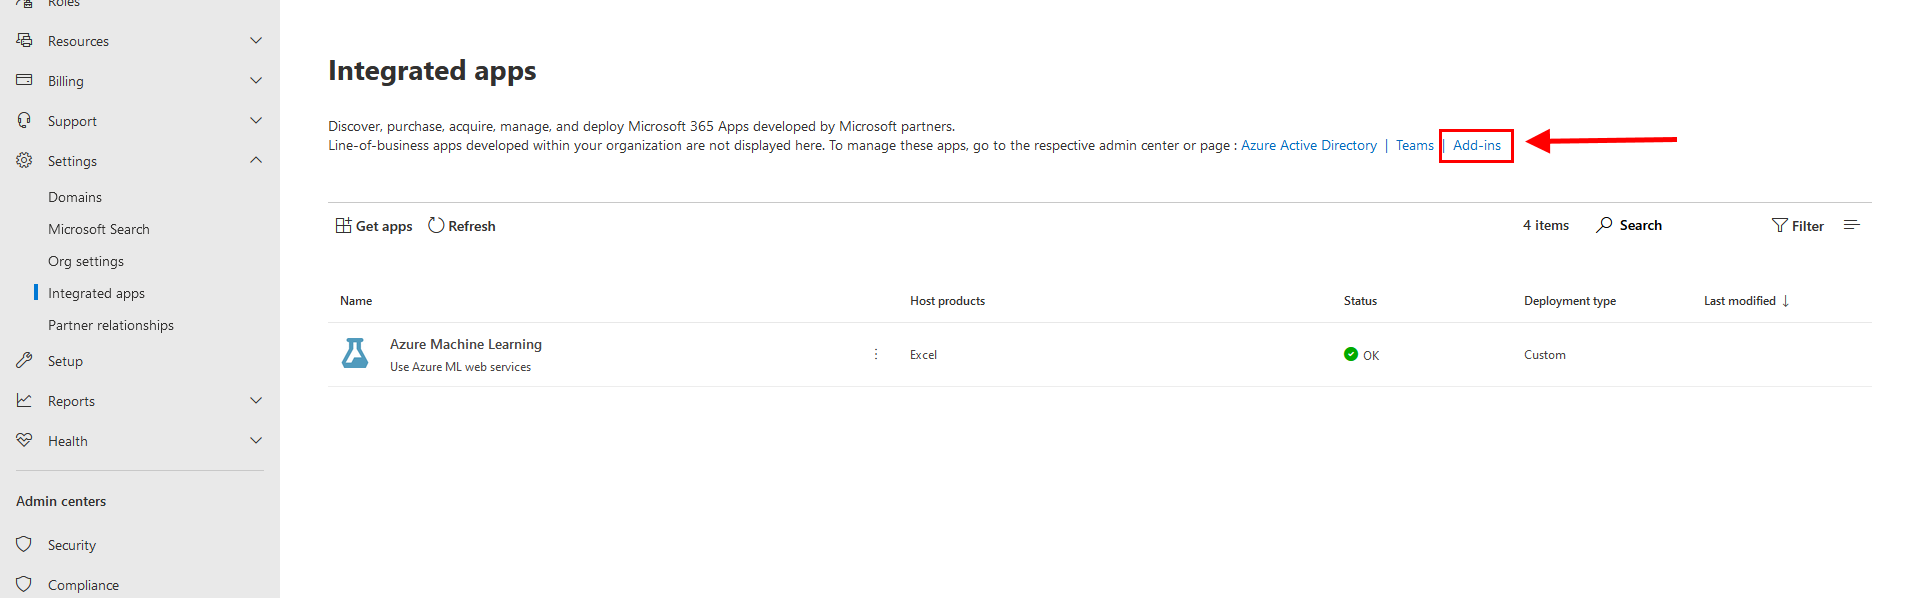The width and height of the screenshot is (1918, 598).
Task: Collapse the Settings section chevron
Action: (x=256, y=160)
